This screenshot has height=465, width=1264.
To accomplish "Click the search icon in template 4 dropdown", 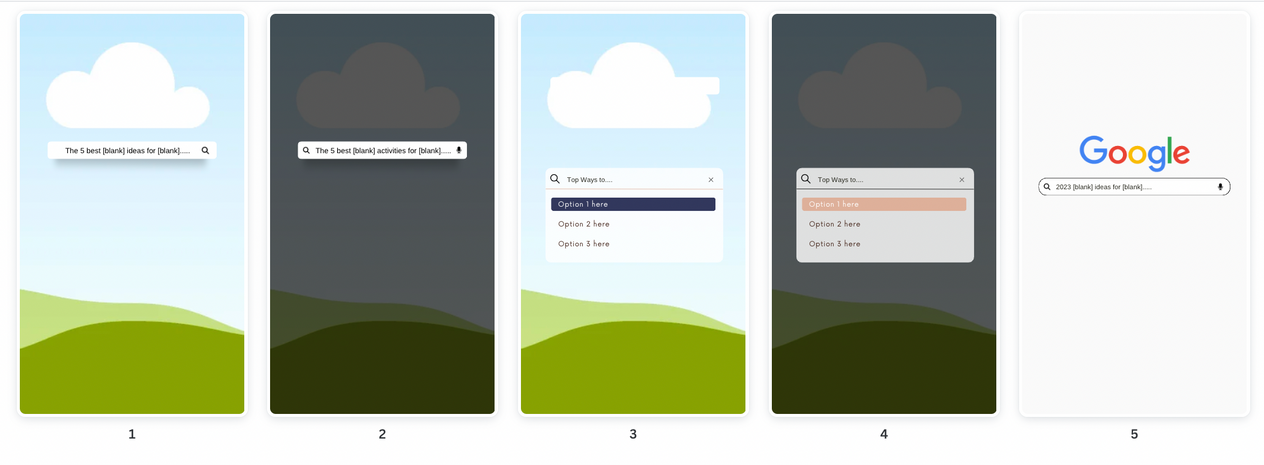I will [x=806, y=179].
